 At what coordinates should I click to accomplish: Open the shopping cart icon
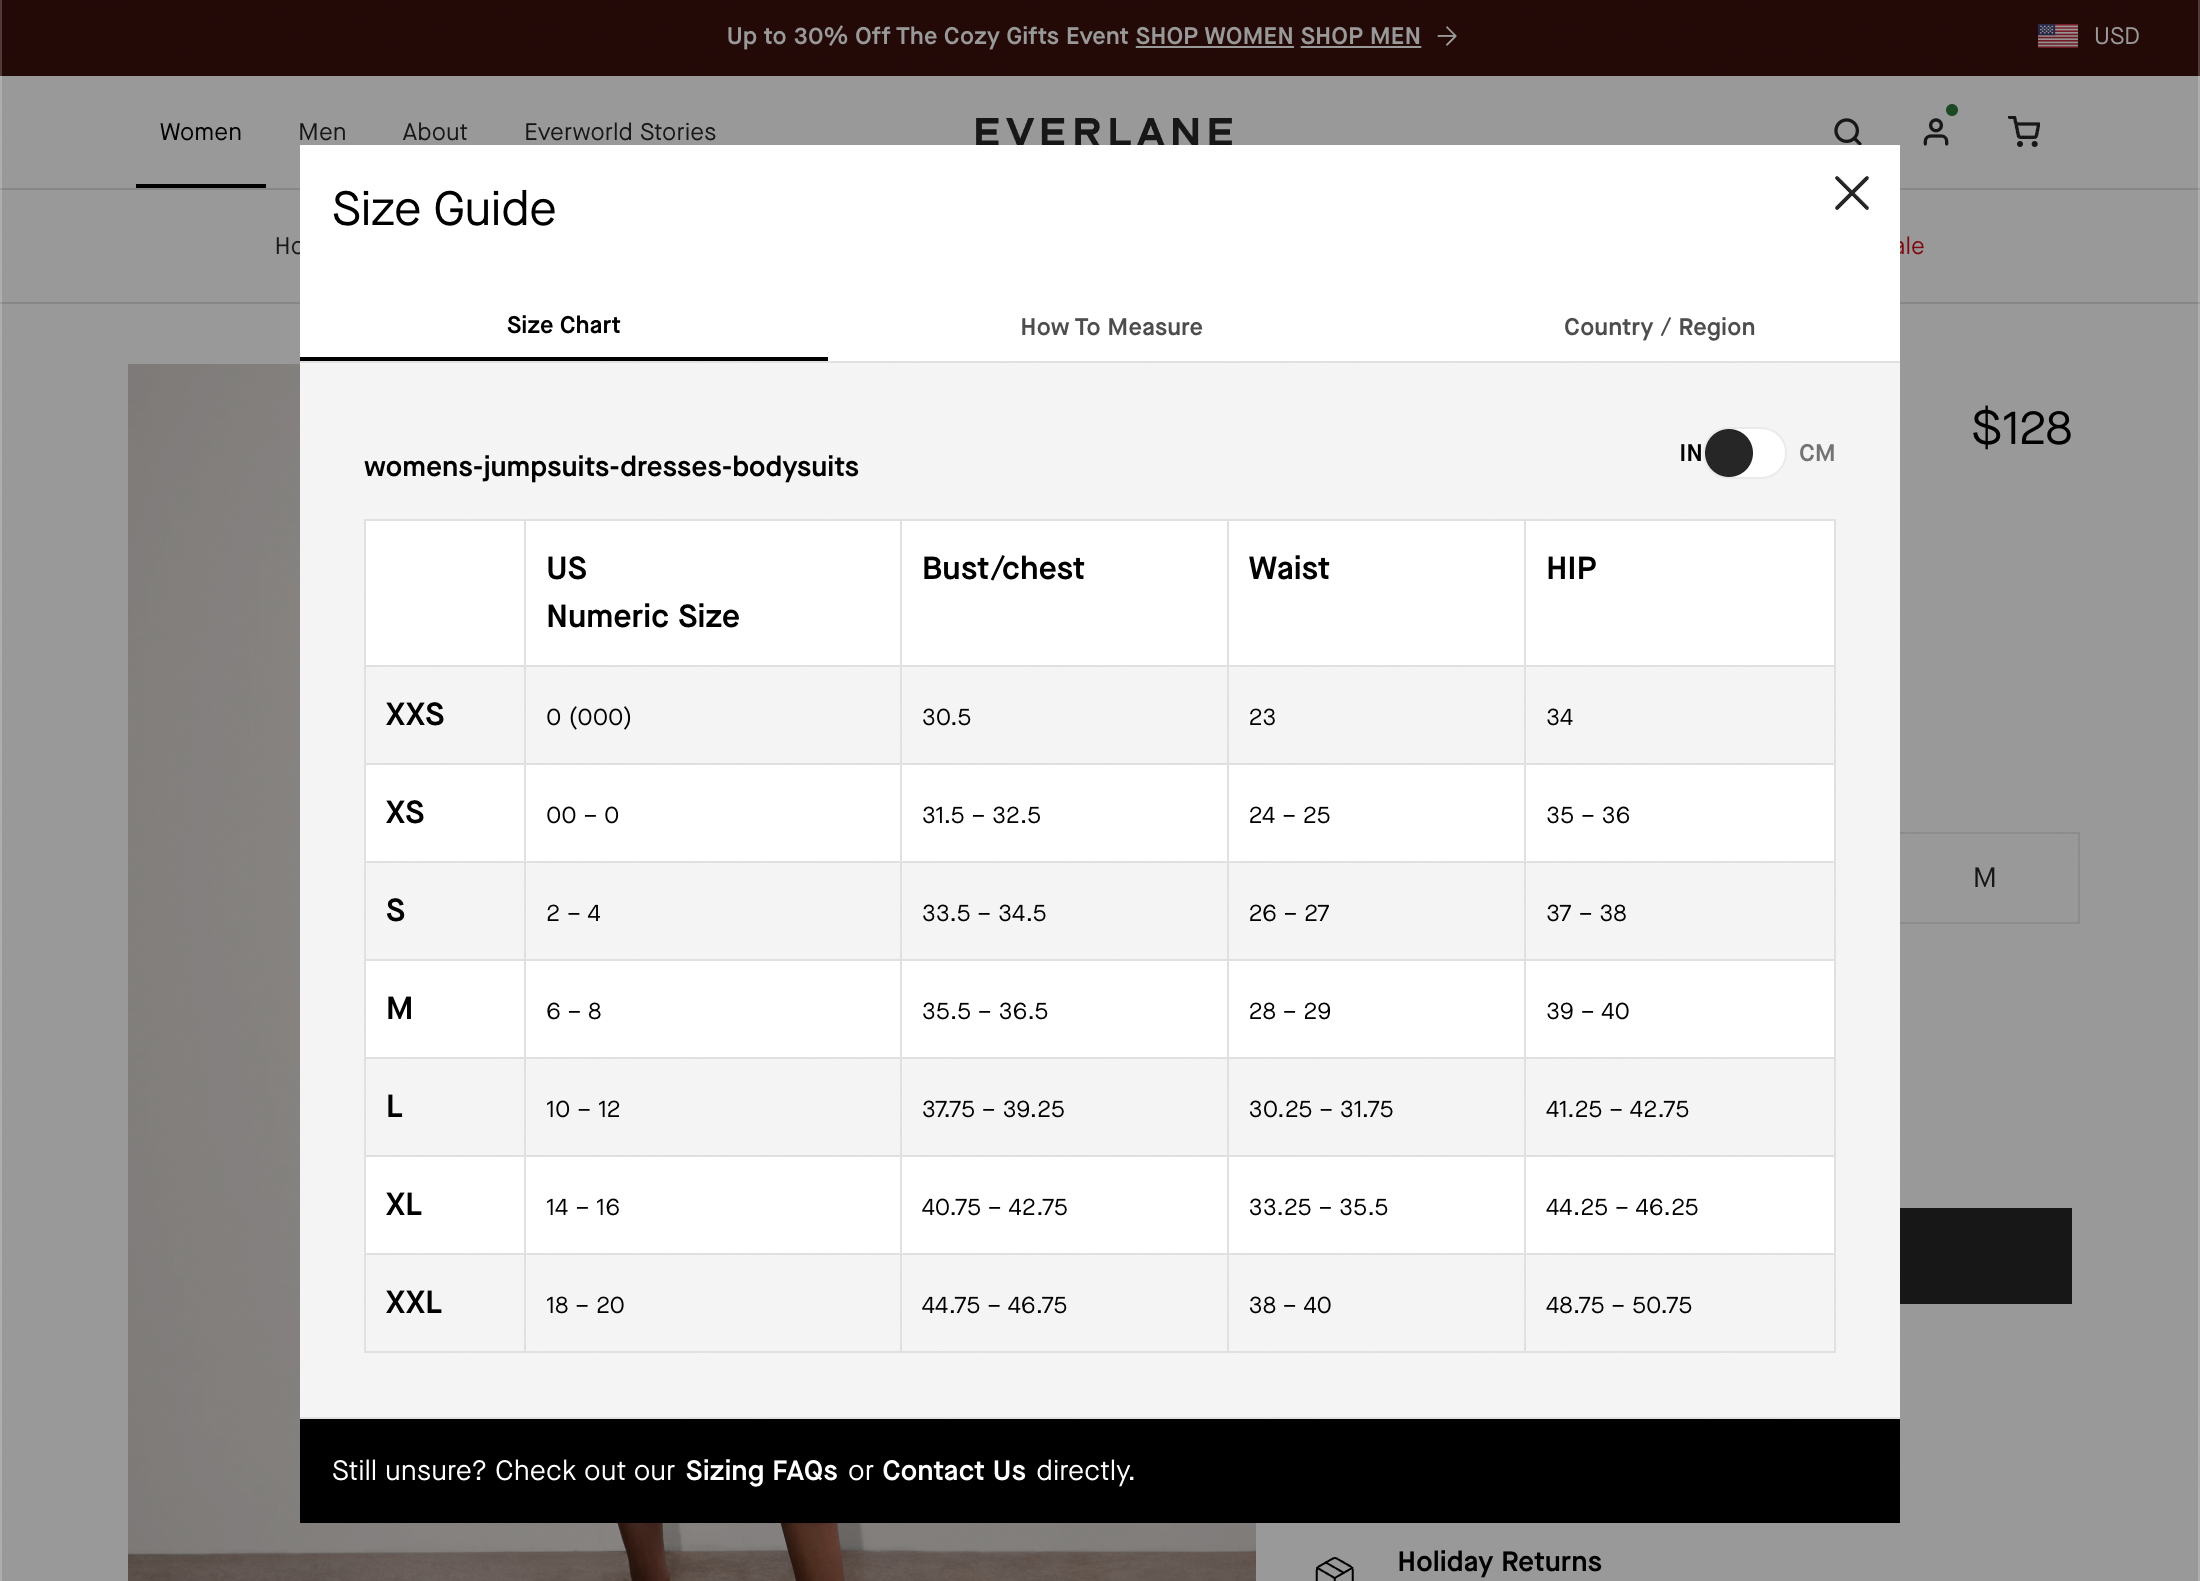(2025, 131)
